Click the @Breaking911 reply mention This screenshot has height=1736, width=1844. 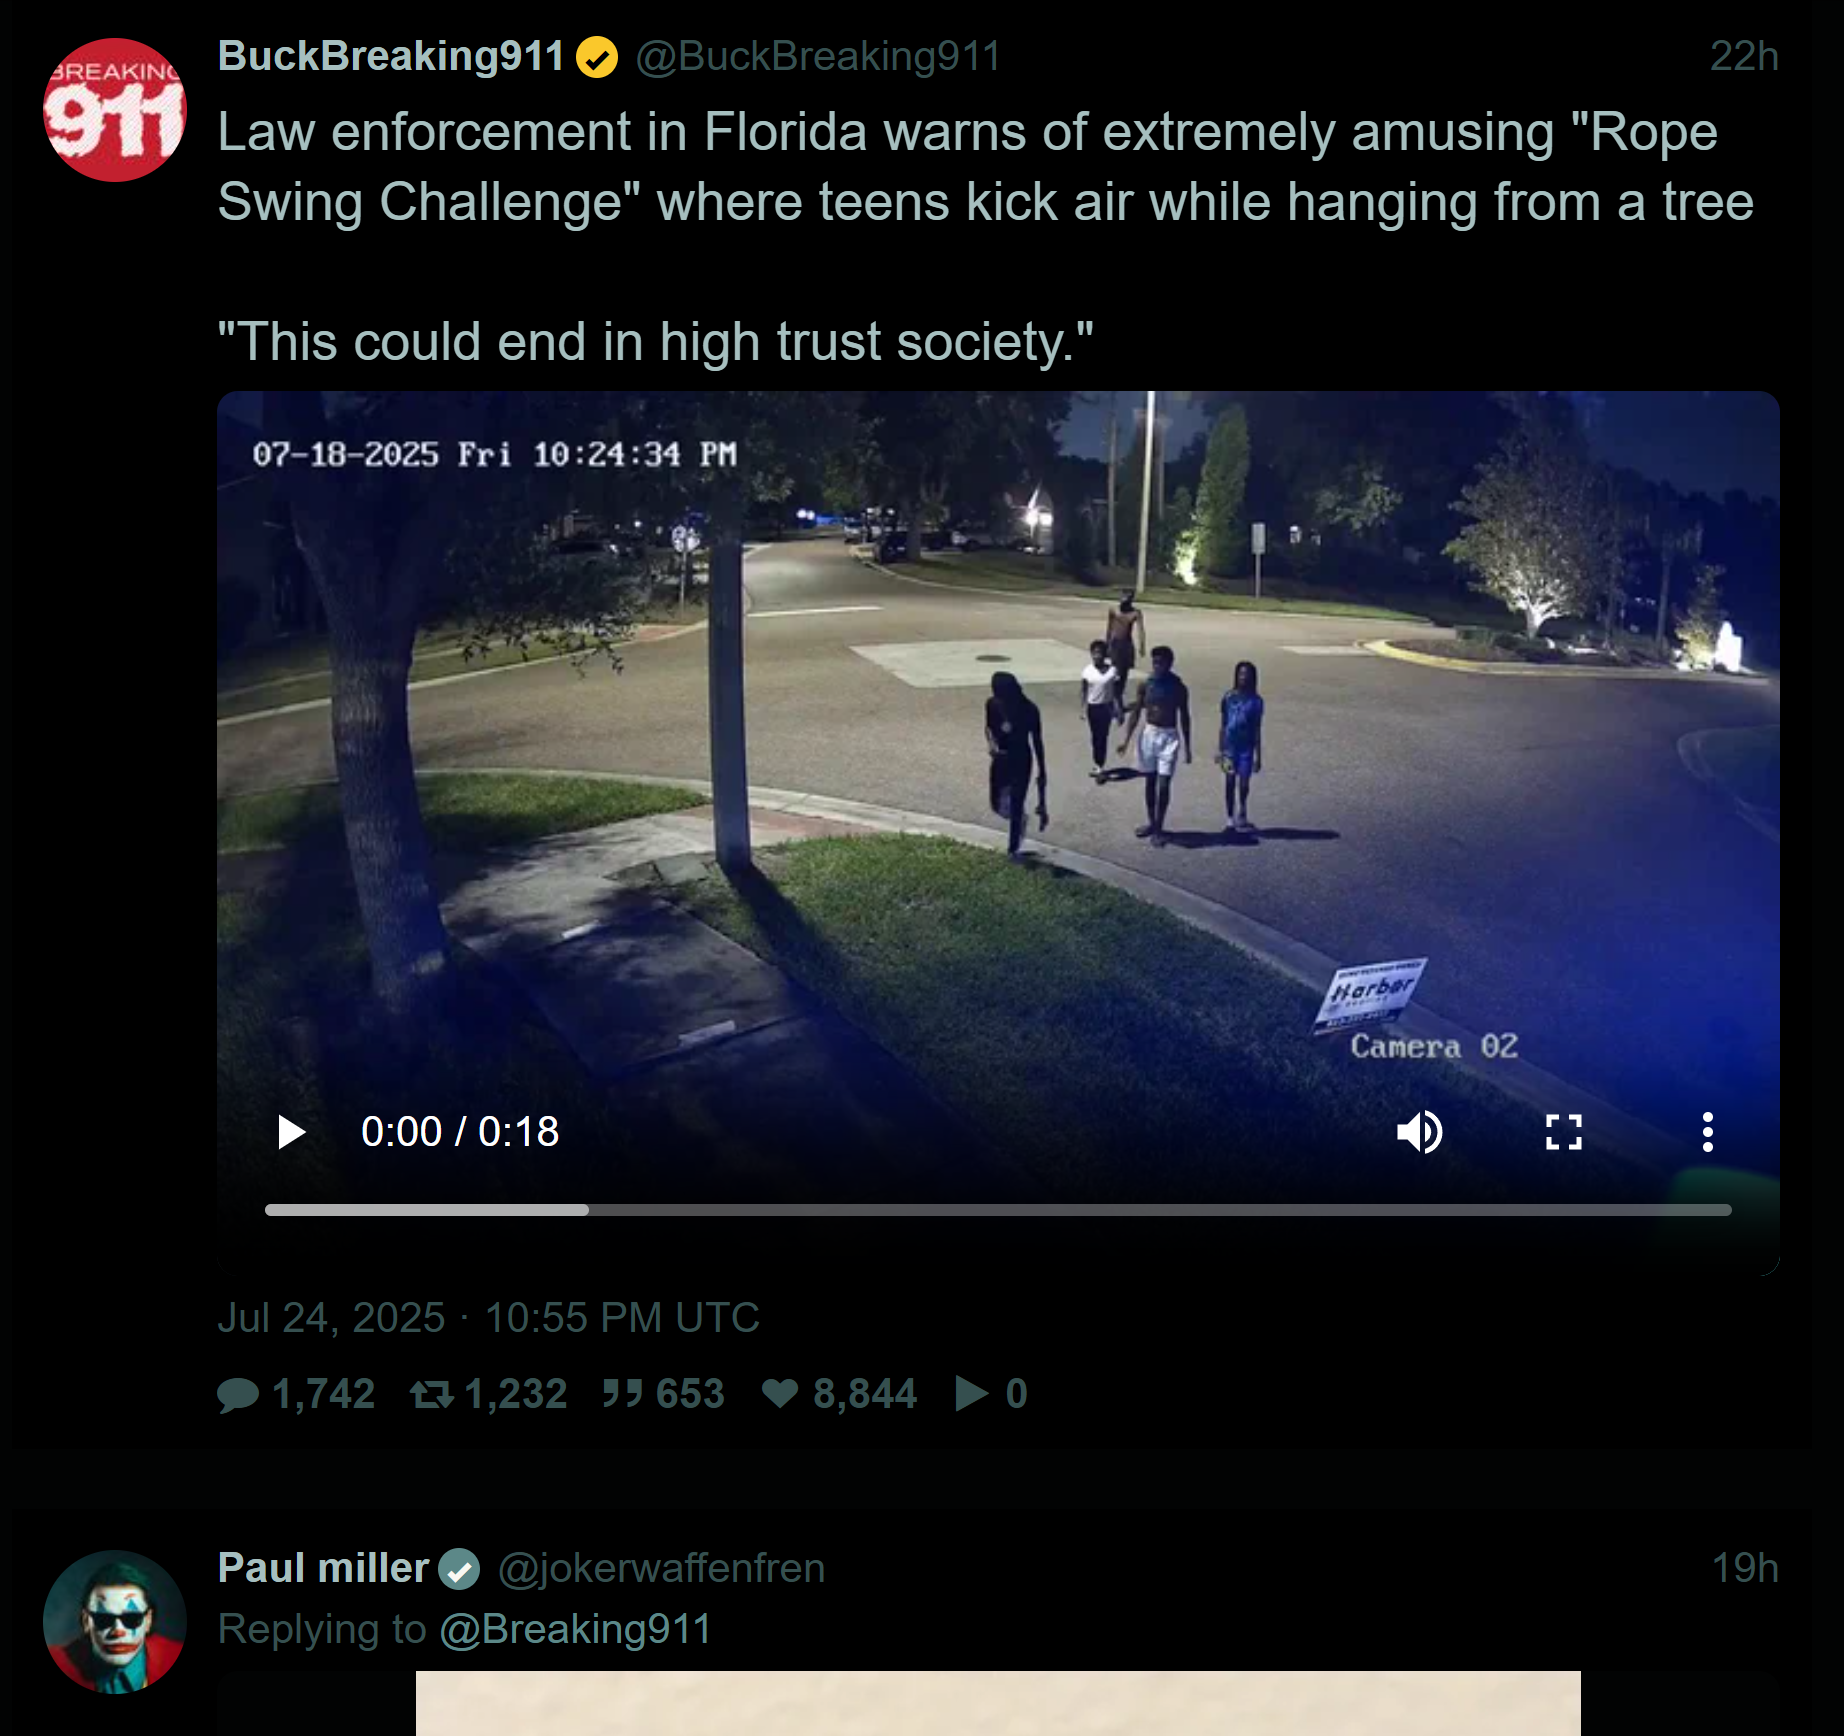[x=575, y=1629]
